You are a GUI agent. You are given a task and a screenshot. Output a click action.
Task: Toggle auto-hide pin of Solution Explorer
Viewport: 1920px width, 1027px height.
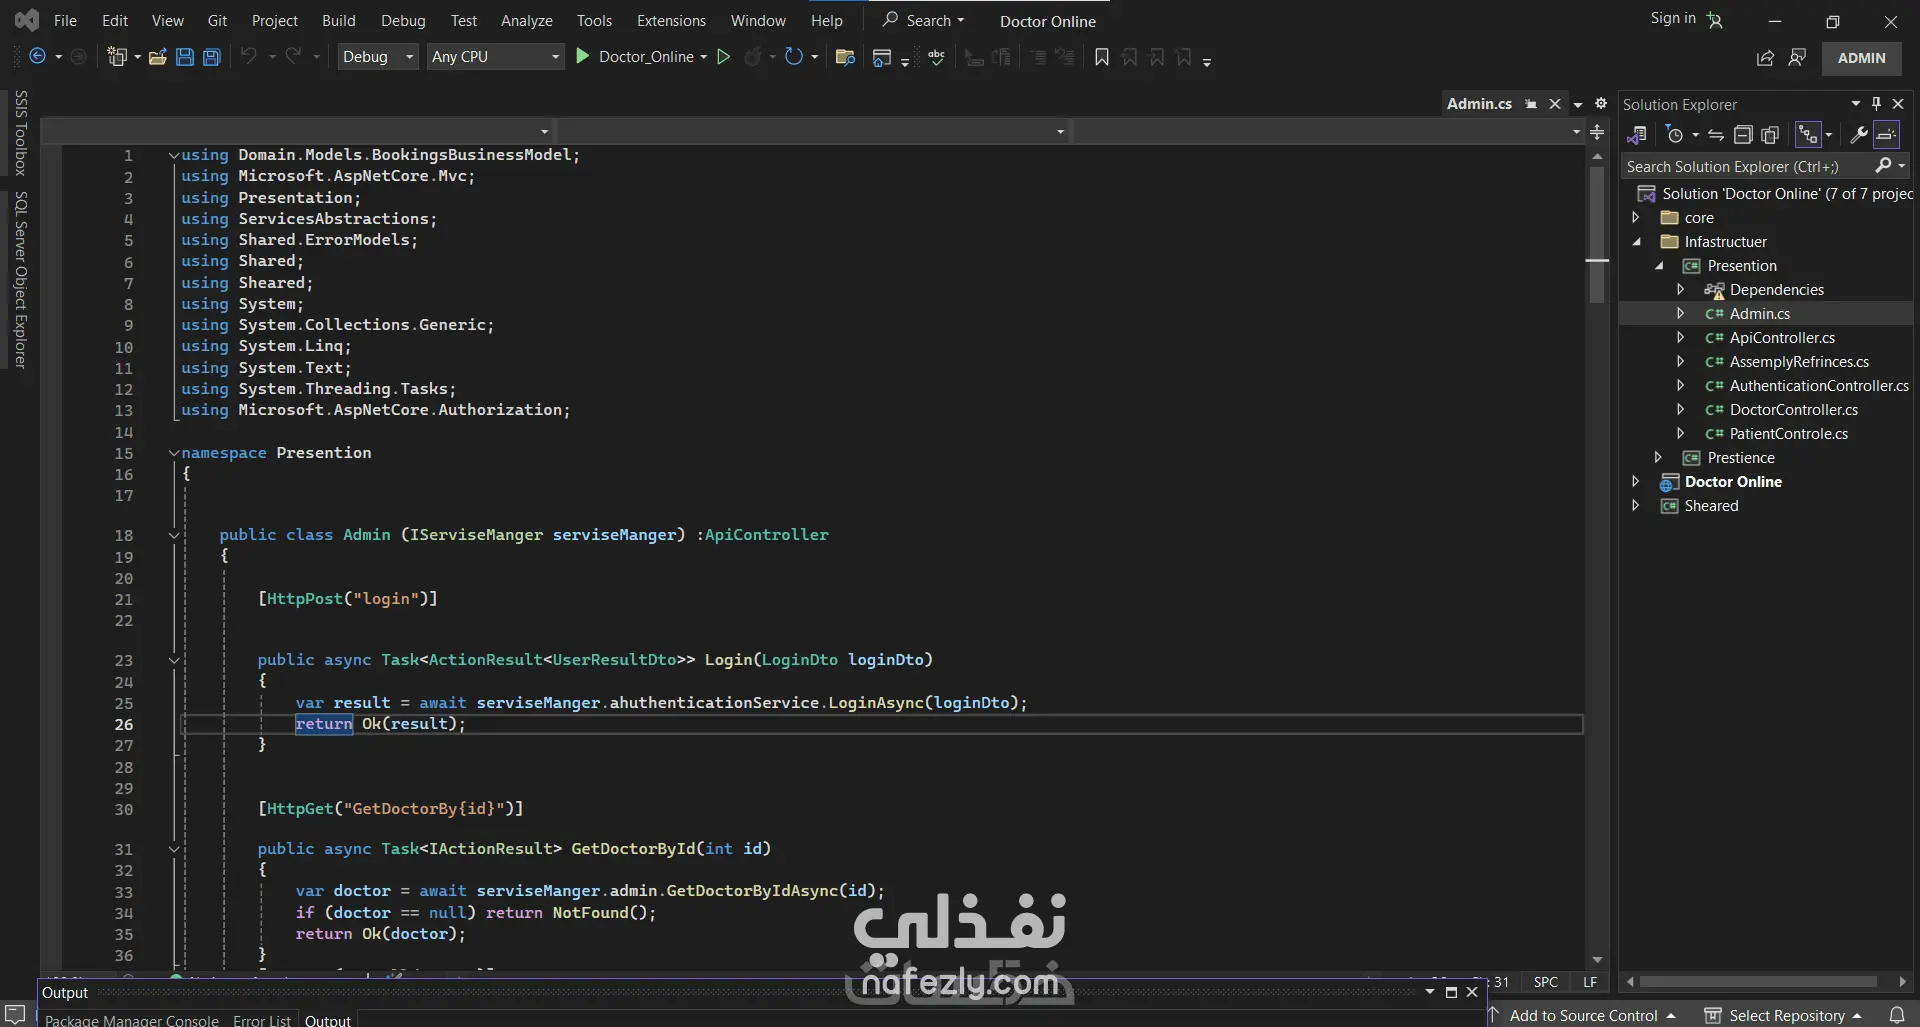1876,103
